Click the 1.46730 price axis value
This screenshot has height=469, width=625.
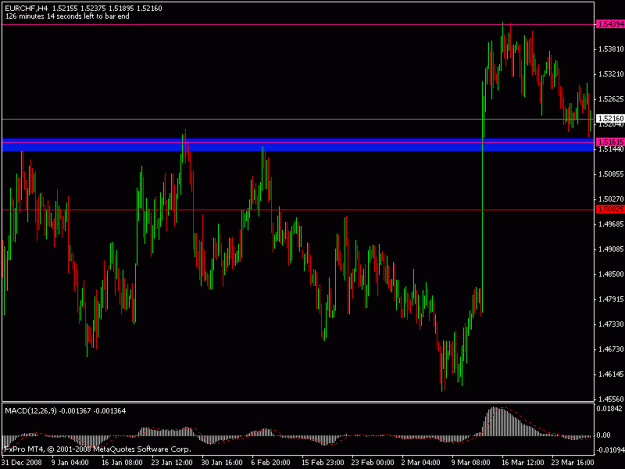click(611, 349)
